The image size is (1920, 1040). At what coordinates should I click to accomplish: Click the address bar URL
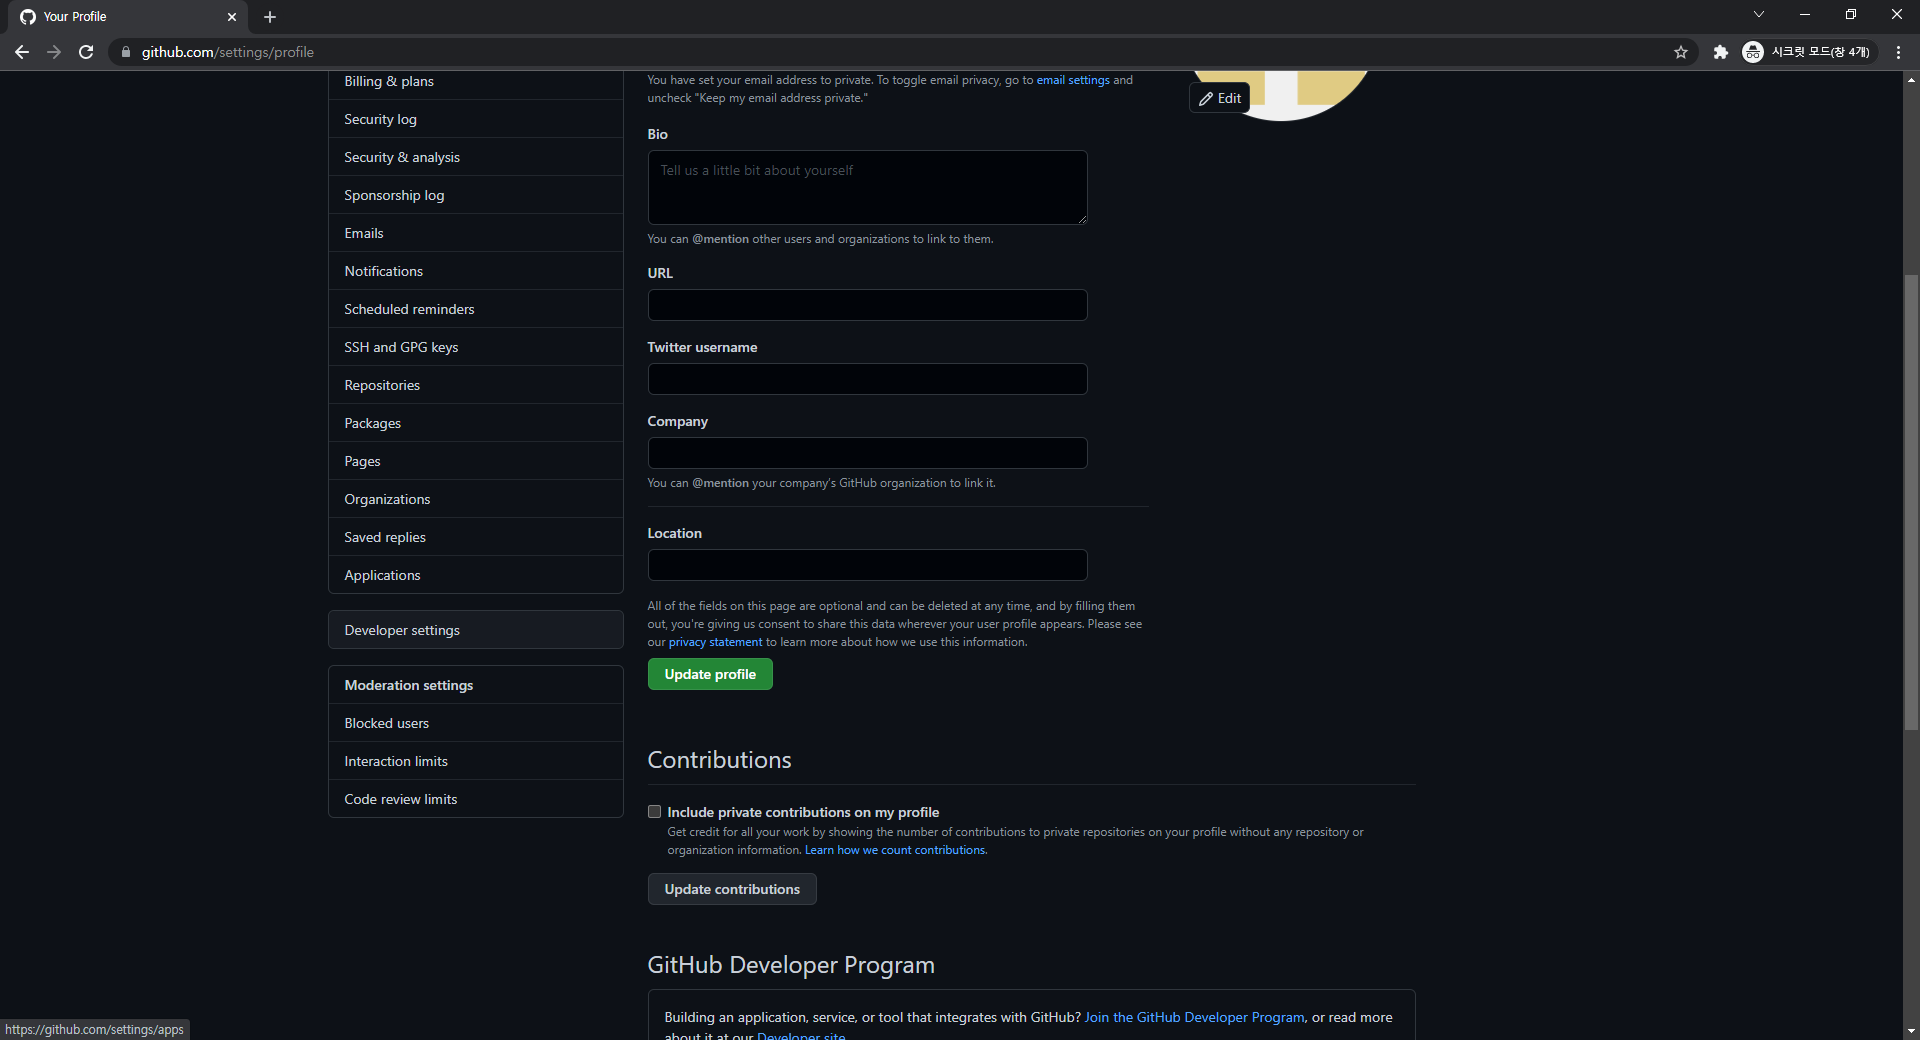pyautogui.click(x=228, y=52)
